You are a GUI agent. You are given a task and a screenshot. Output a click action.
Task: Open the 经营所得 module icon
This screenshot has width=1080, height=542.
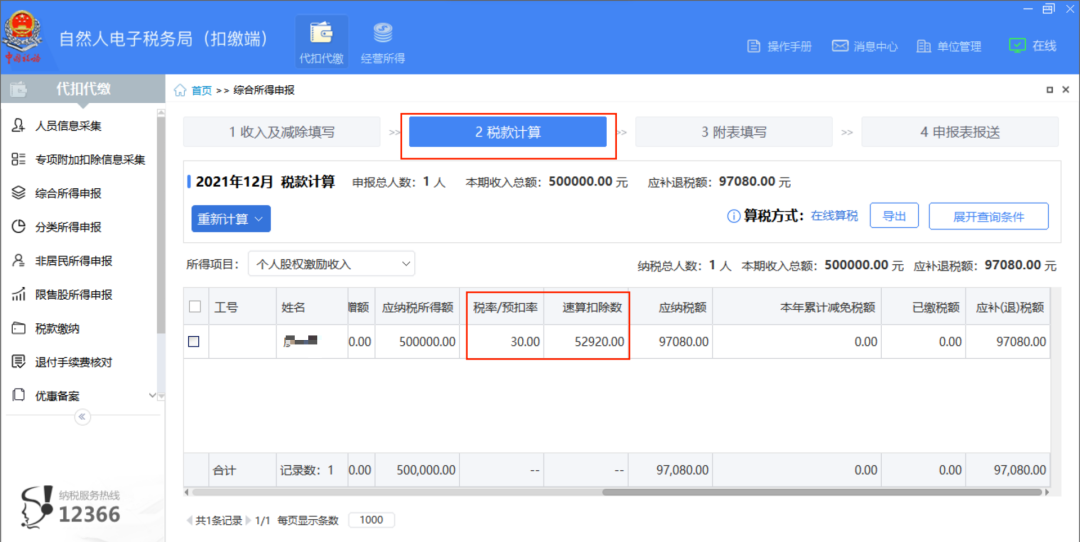(383, 41)
